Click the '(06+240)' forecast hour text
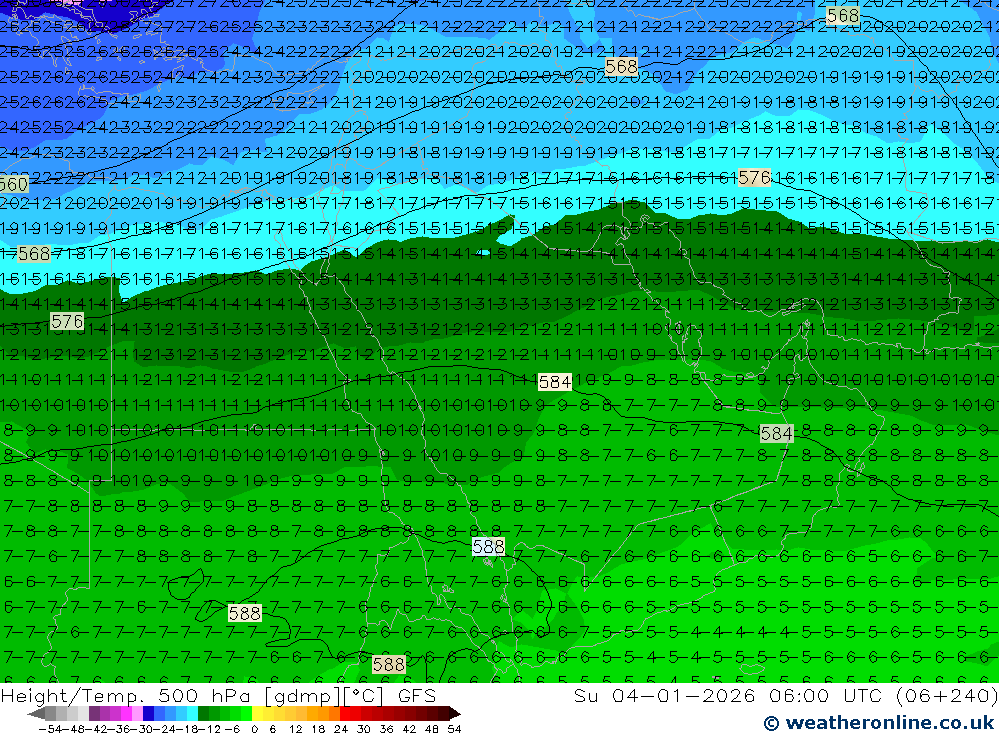The height and width of the screenshot is (733, 1000). [x=947, y=695]
